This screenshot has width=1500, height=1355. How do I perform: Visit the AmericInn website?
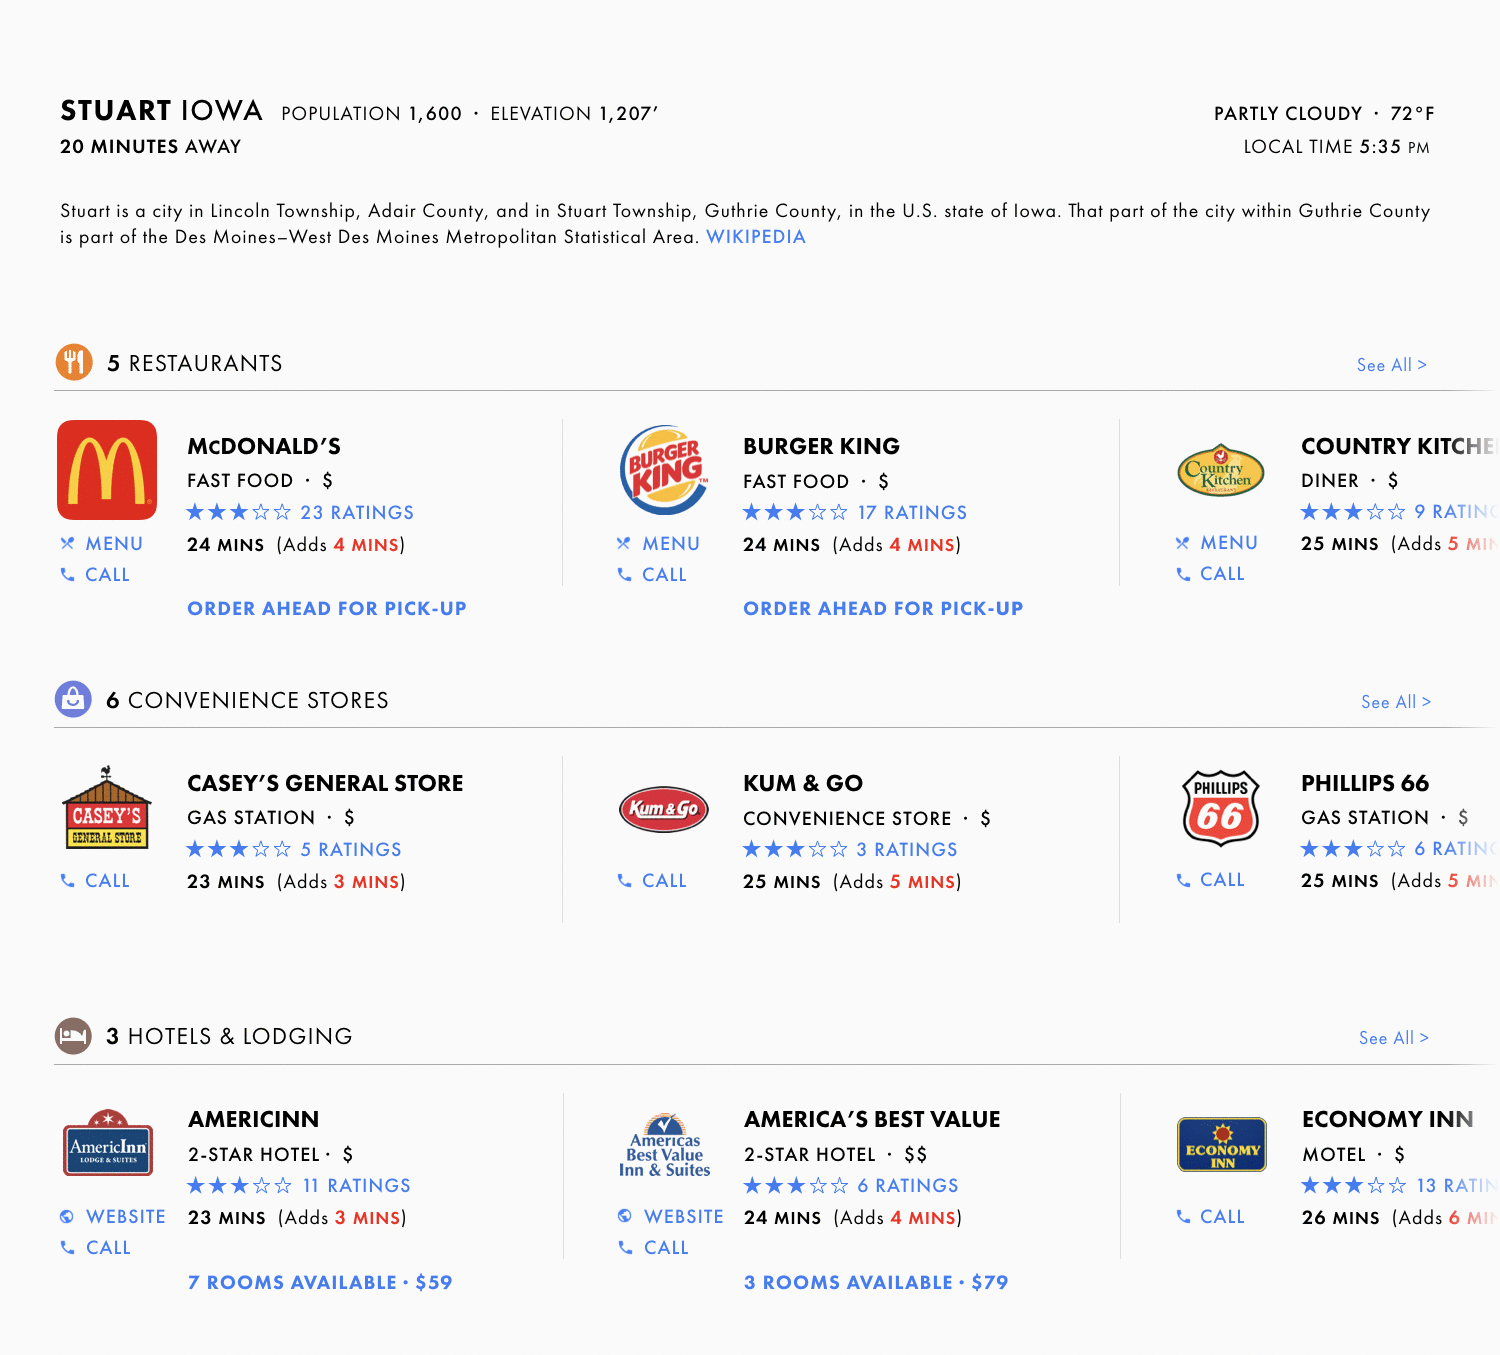(112, 1216)
